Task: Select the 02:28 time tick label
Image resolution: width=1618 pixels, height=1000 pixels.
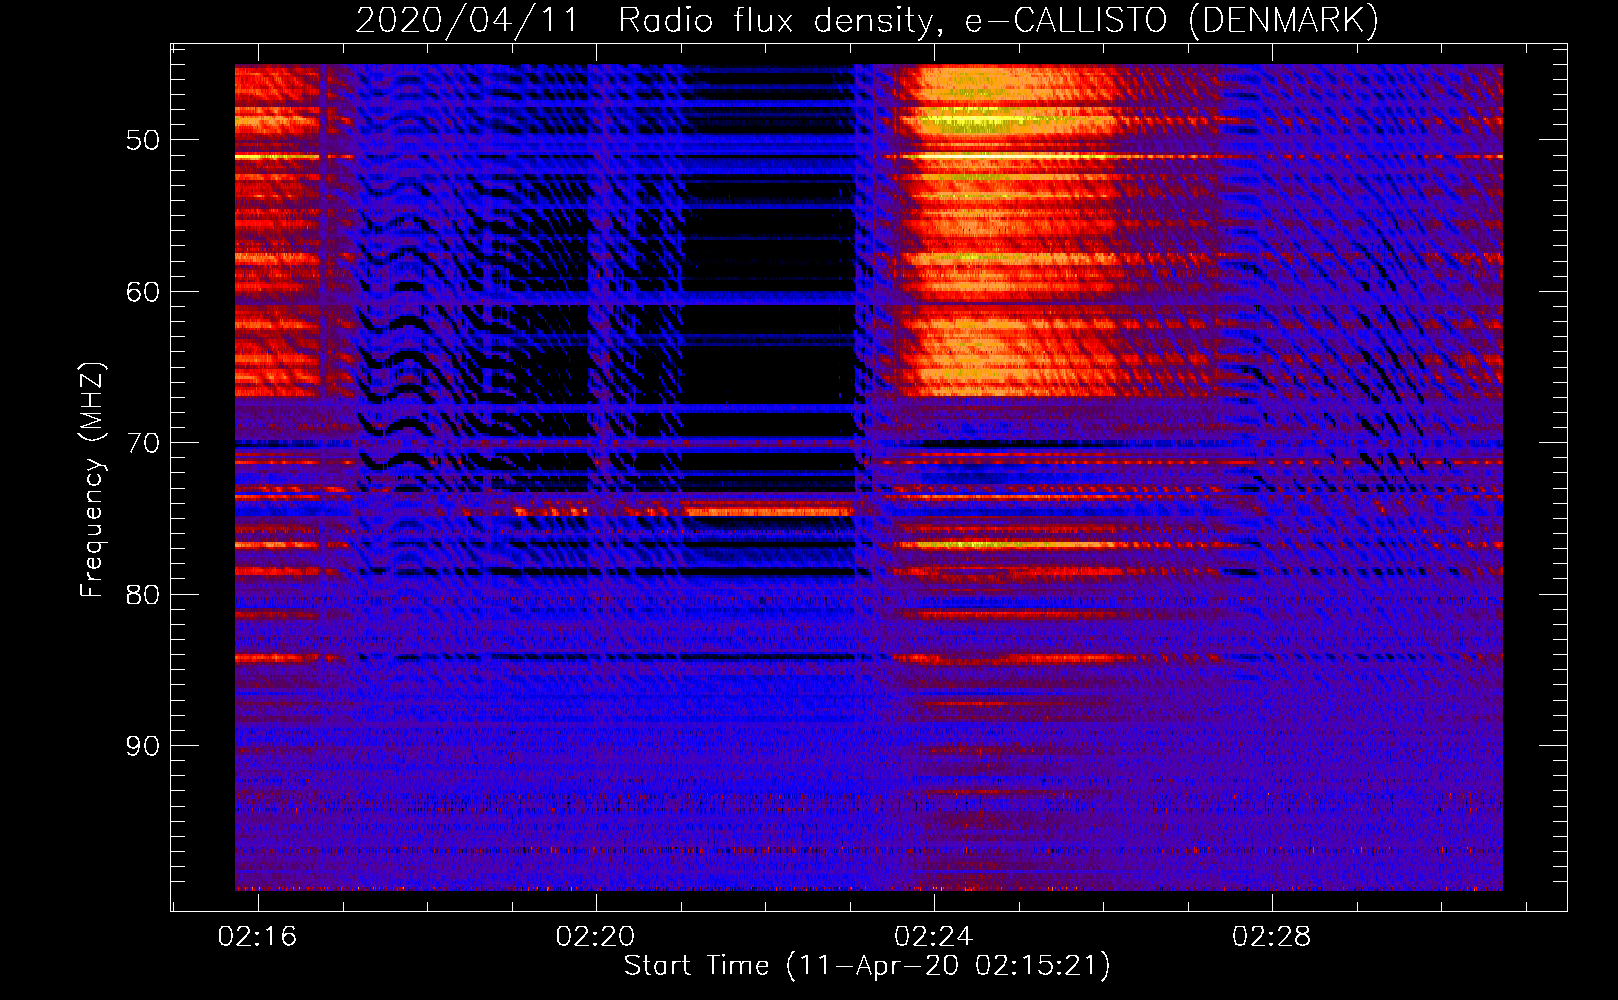Action: (x=1271, y=937)
